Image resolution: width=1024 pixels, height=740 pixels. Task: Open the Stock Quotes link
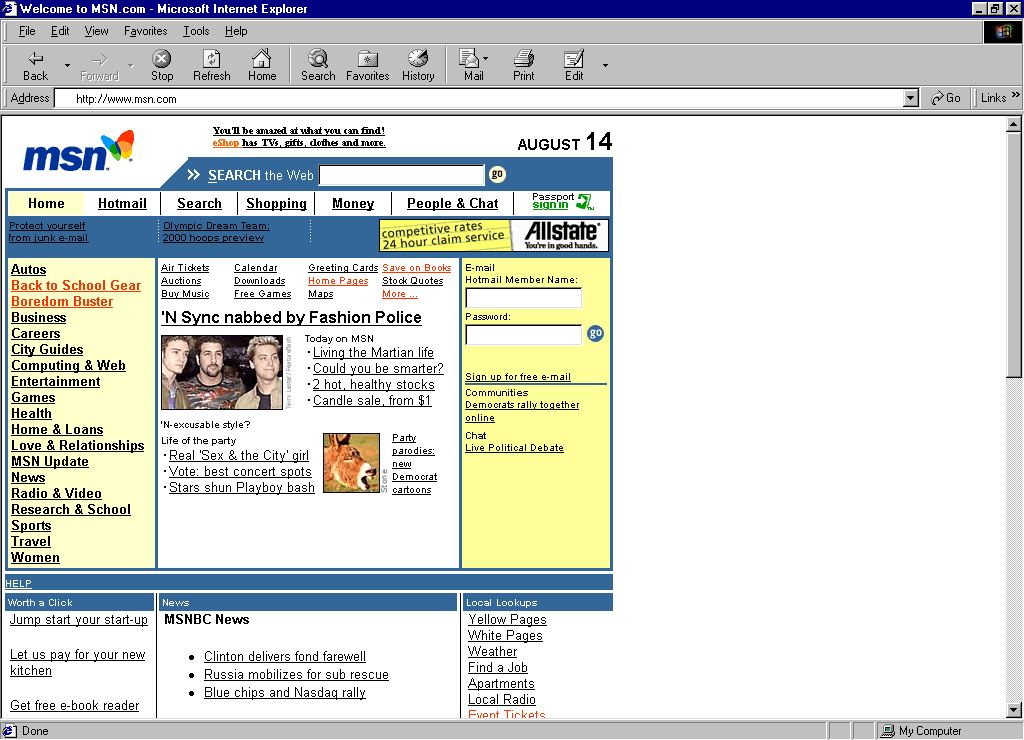click(413, 281)
